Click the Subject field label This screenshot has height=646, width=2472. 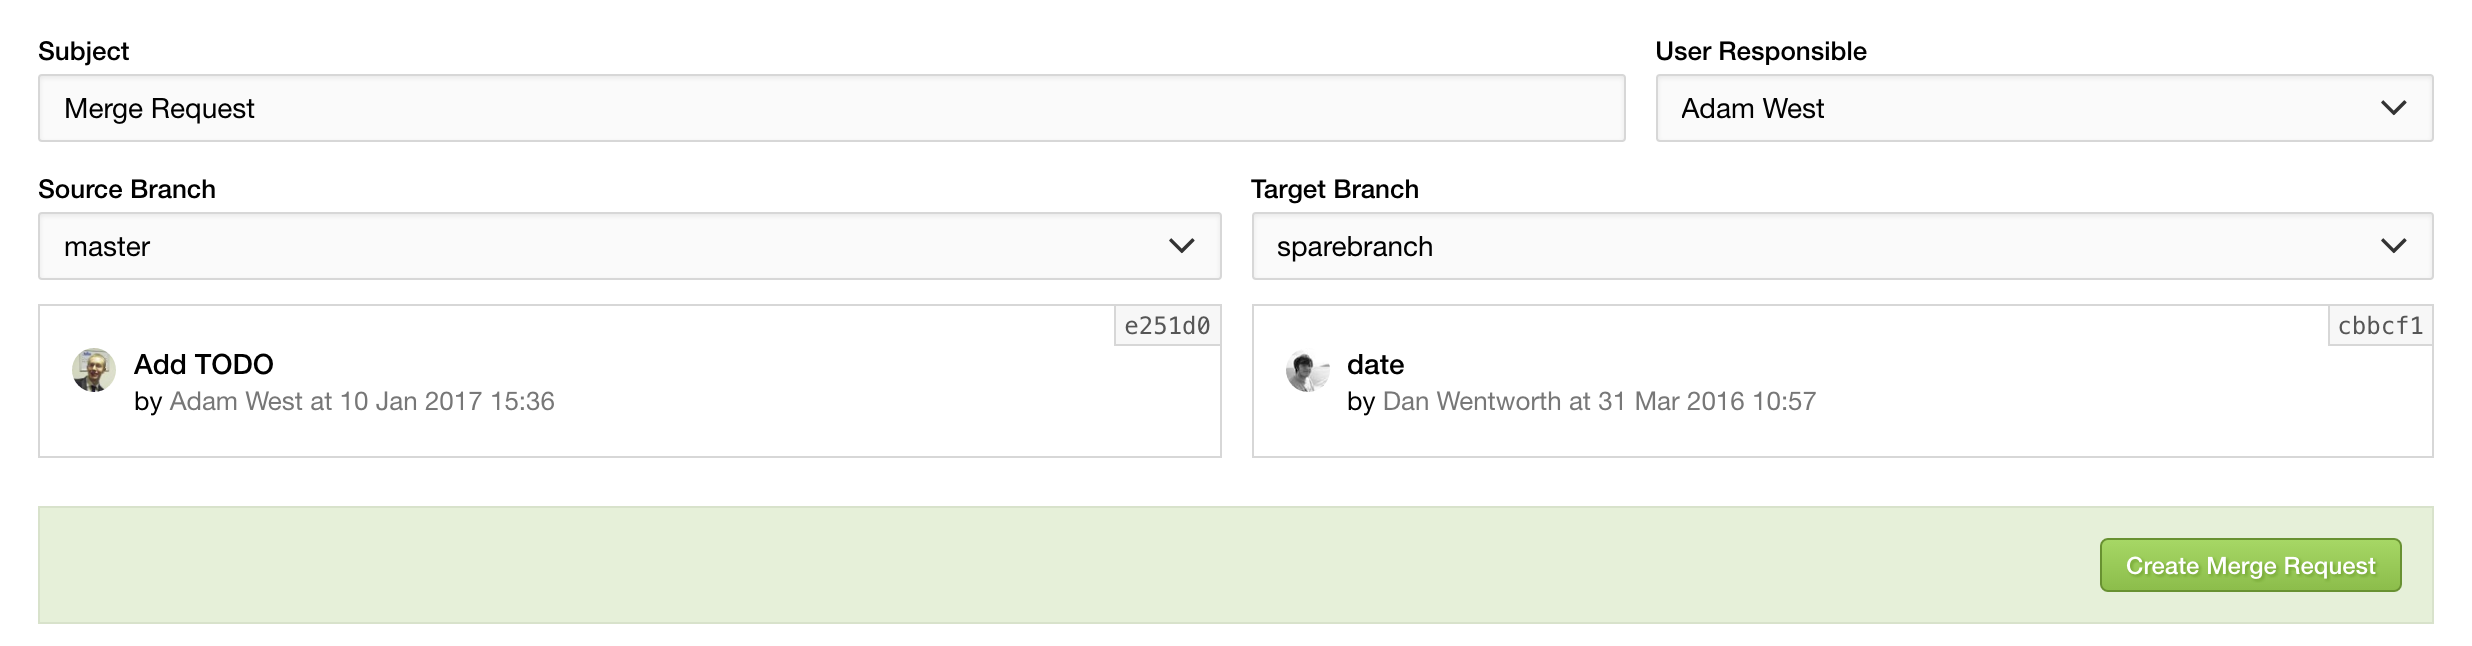pyautogui.click(x=84, y=51)
